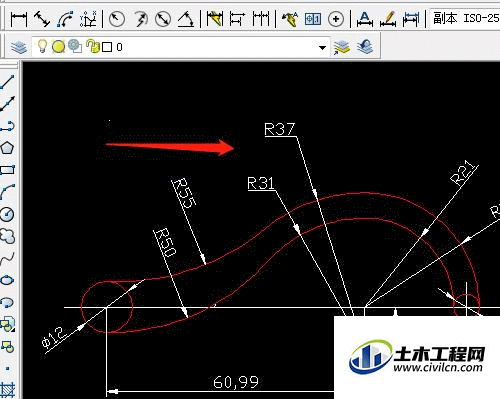Select the Ellipse tool
The height and width of the screenshot is (399, 500).
tap(7, 280)
